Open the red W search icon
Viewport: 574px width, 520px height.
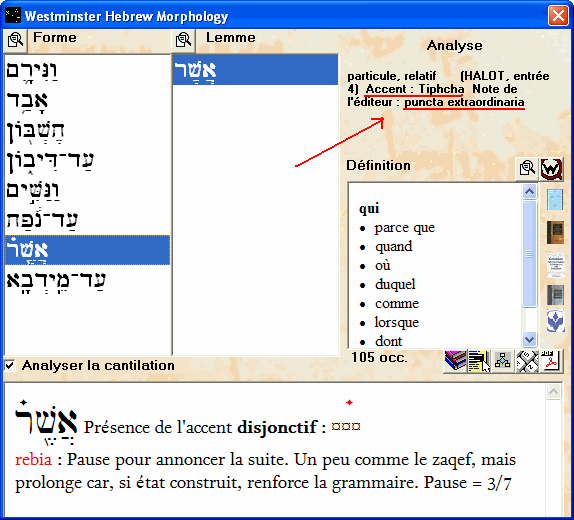[x=552, y=169]
